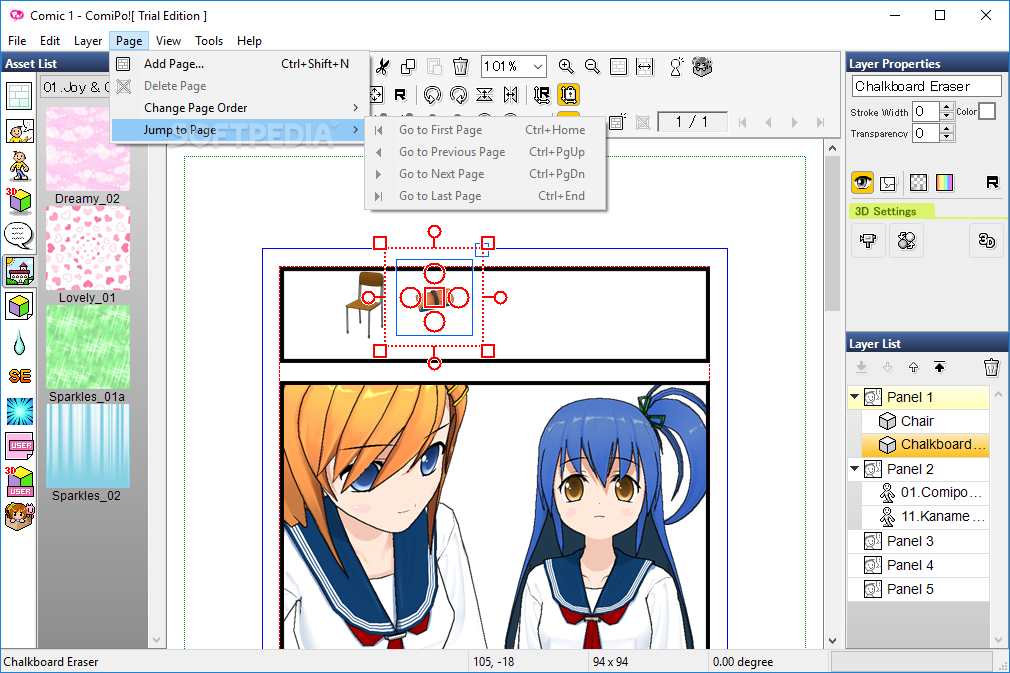Select the Panel 4 layer
The width and height of the screenshot is (1010, 673).
919,565
